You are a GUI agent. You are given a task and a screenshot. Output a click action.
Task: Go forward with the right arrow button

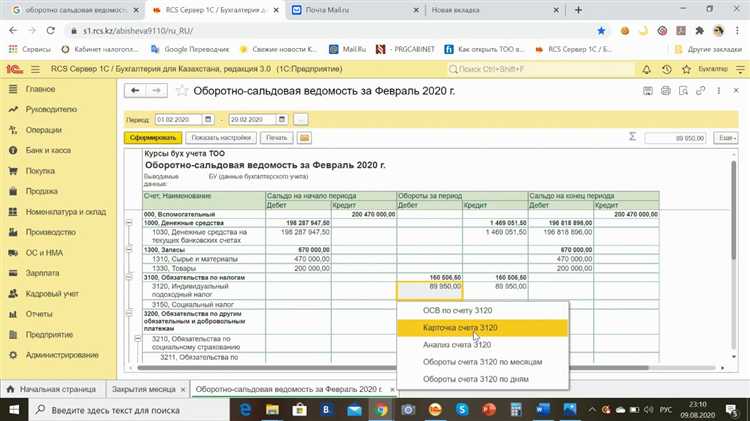pos(156,90)
